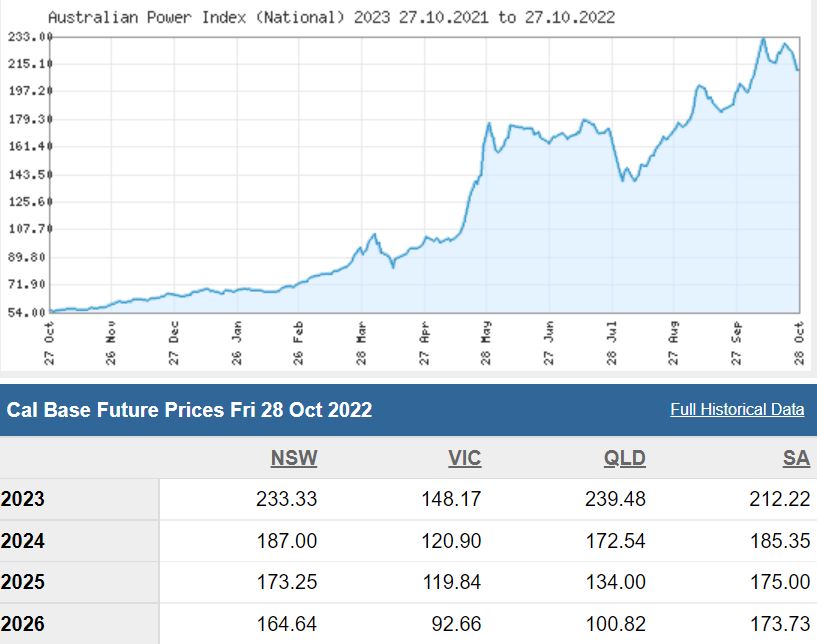The height and width of the screenshot is (644, 817).
Task: Click the NSW column header link
Action: pyautogui.click(x=293, y=459)
